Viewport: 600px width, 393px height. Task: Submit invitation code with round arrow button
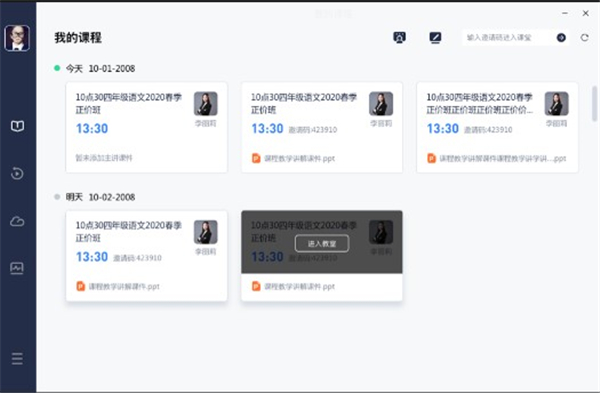pos(561,38)
